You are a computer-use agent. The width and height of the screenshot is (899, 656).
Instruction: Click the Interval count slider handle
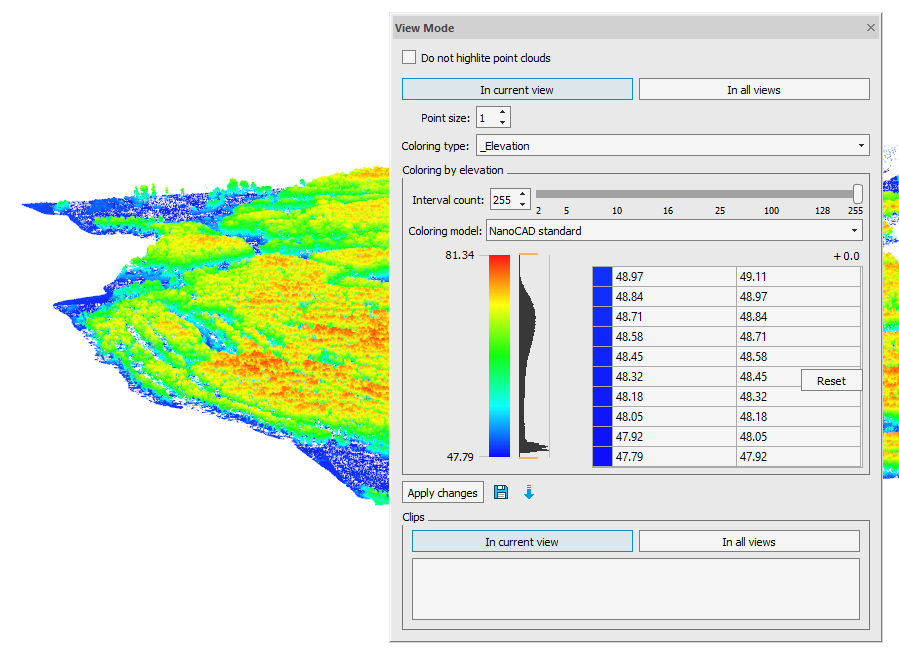857,194
